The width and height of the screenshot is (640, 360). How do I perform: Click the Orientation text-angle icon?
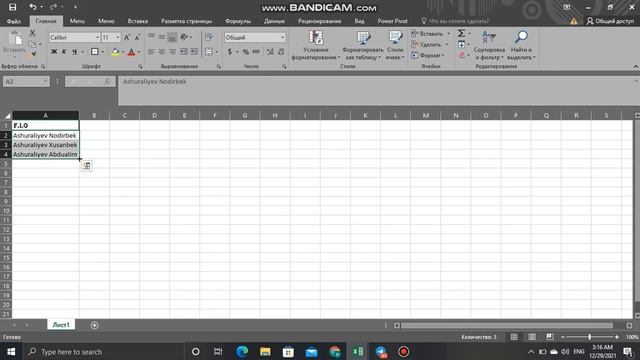[184, 37]
